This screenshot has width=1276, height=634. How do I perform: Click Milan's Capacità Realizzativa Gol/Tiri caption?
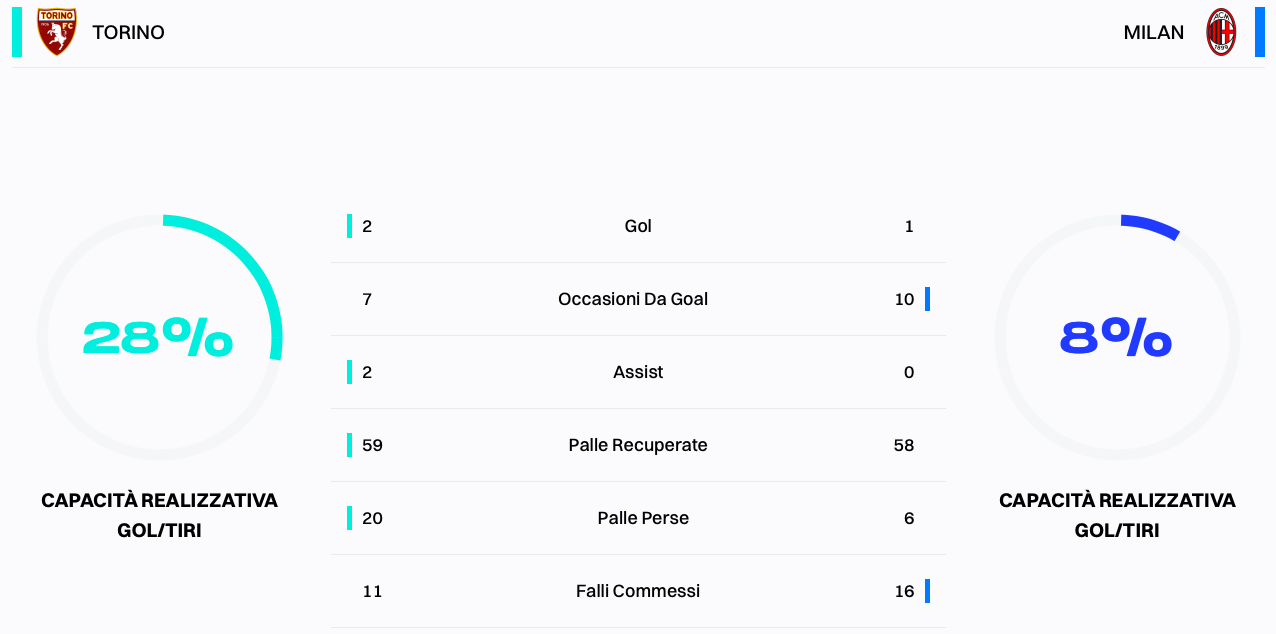tap(1117, 515)
